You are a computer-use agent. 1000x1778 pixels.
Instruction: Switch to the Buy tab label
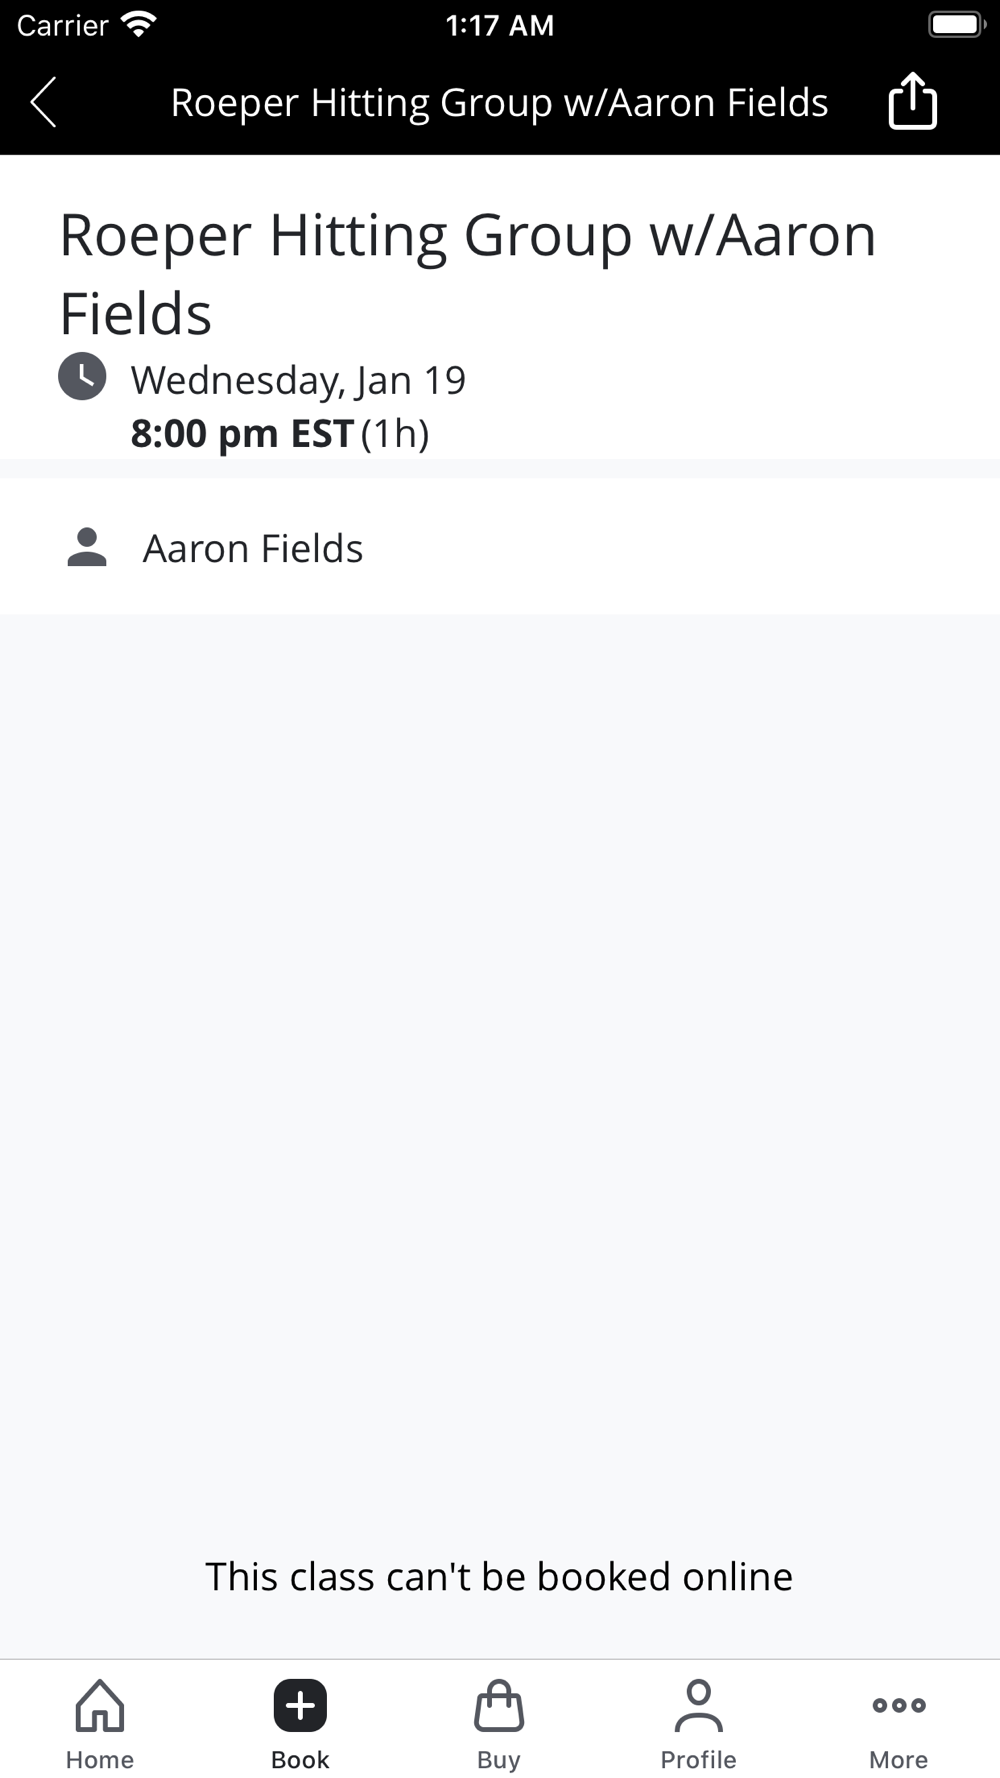click(499, 1760)
